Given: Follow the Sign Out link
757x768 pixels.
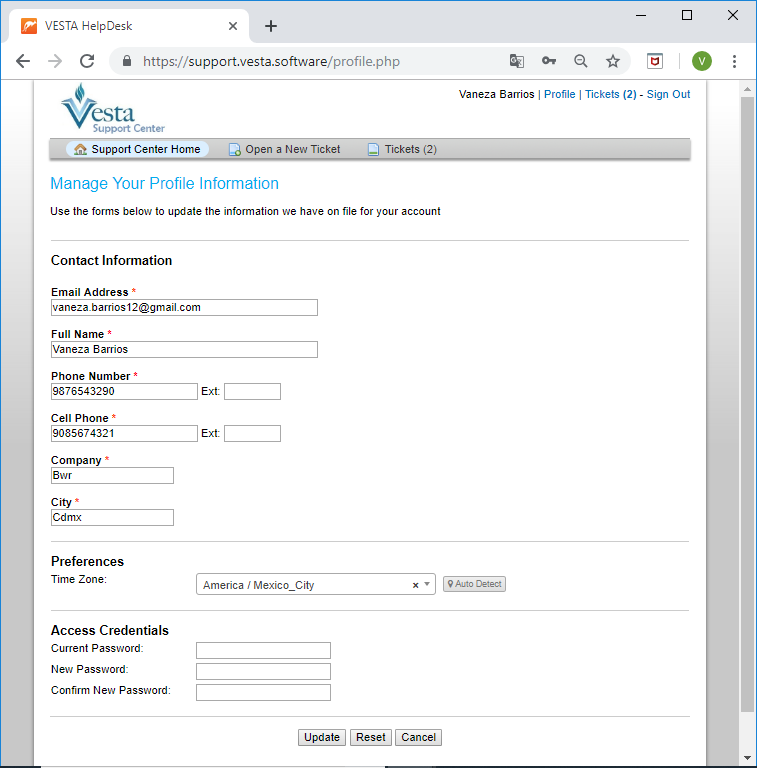Looking at the screenshot, I should (668, 94).
